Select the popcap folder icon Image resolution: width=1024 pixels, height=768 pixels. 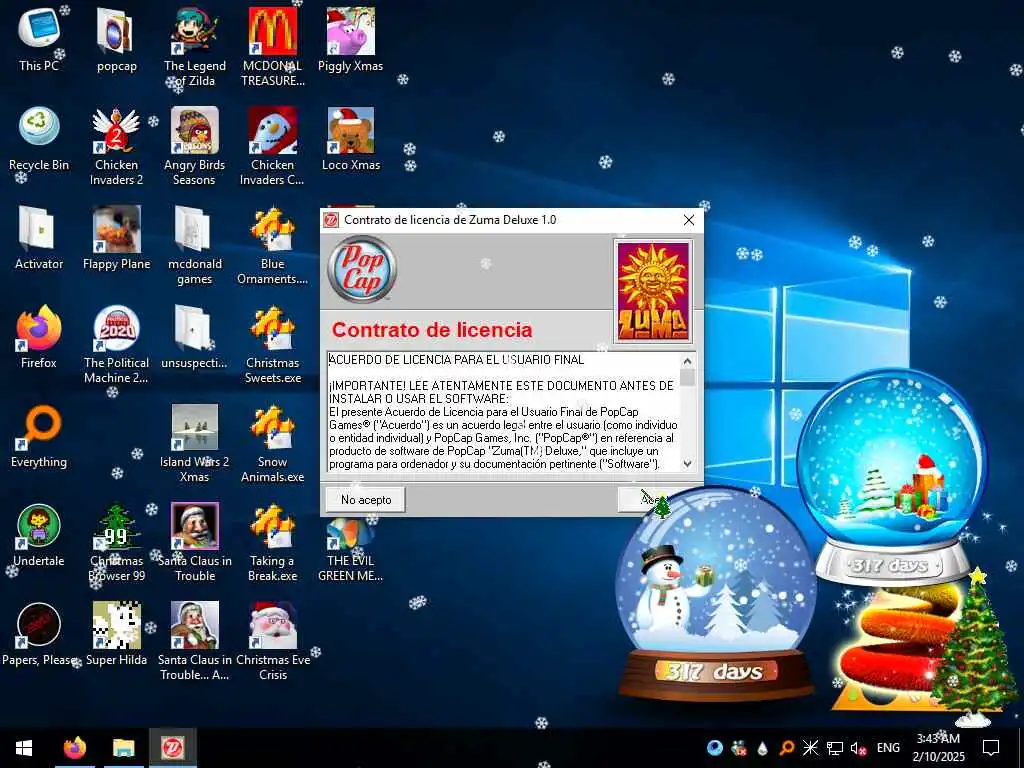click(116, 39)
